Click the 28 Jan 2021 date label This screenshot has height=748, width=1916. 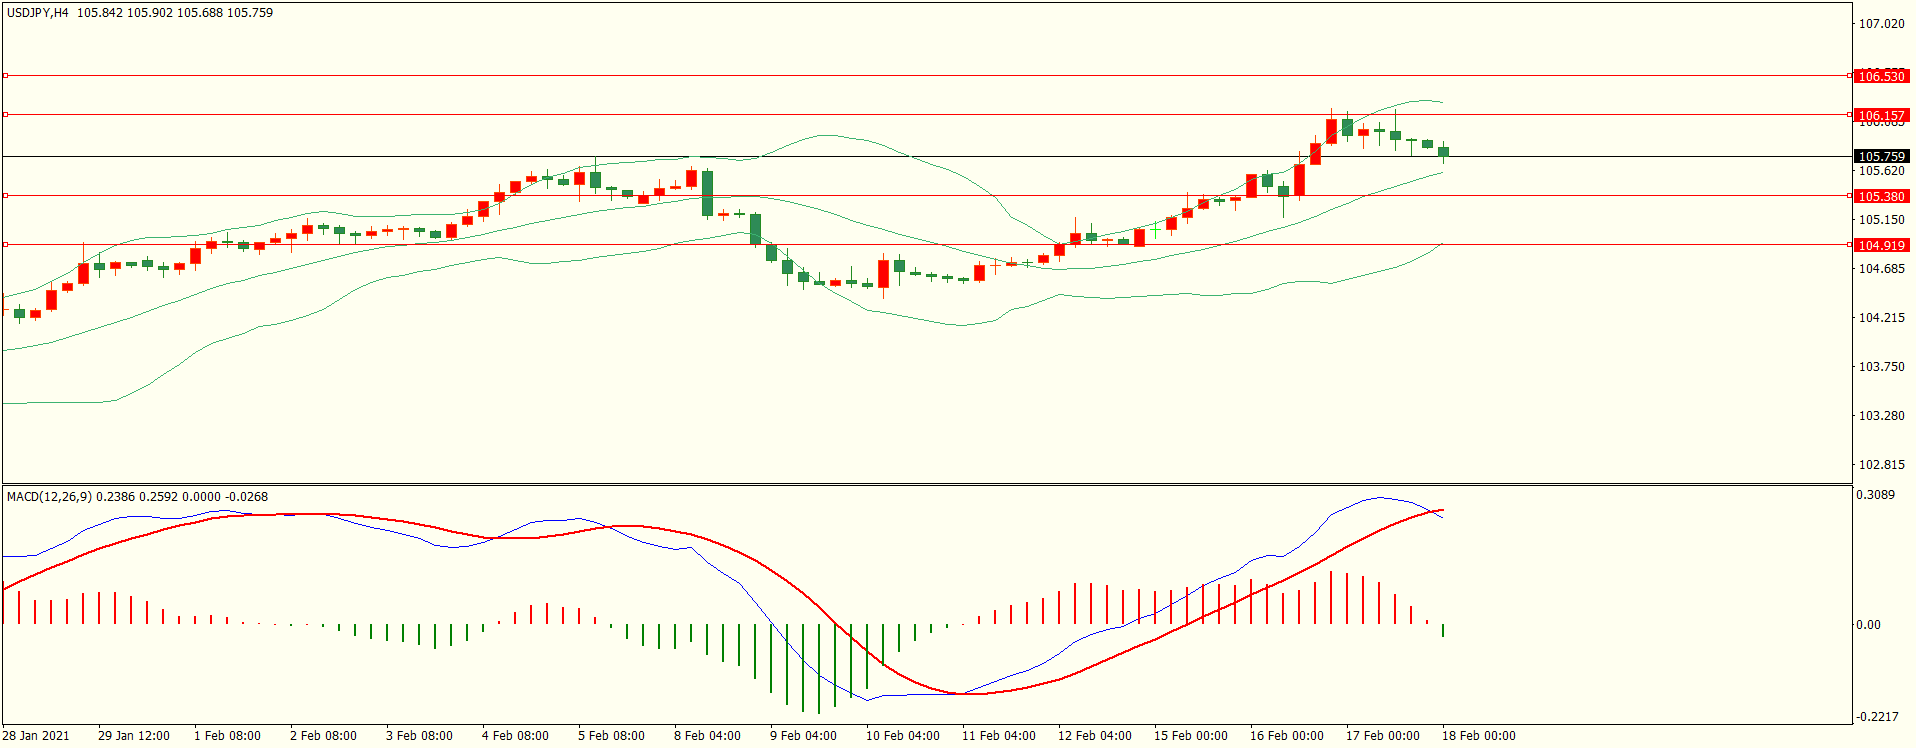click(36, 735)
